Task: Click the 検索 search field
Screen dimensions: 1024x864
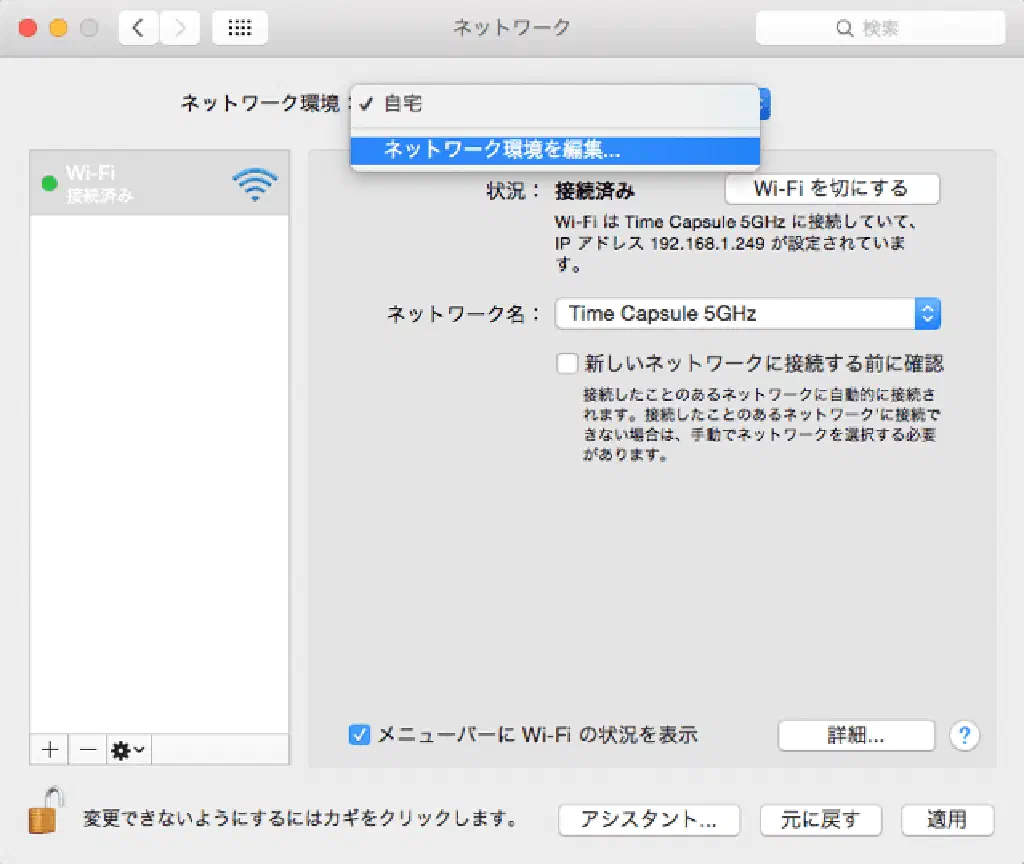Action: pyautogui.click(x=880, y=28)
